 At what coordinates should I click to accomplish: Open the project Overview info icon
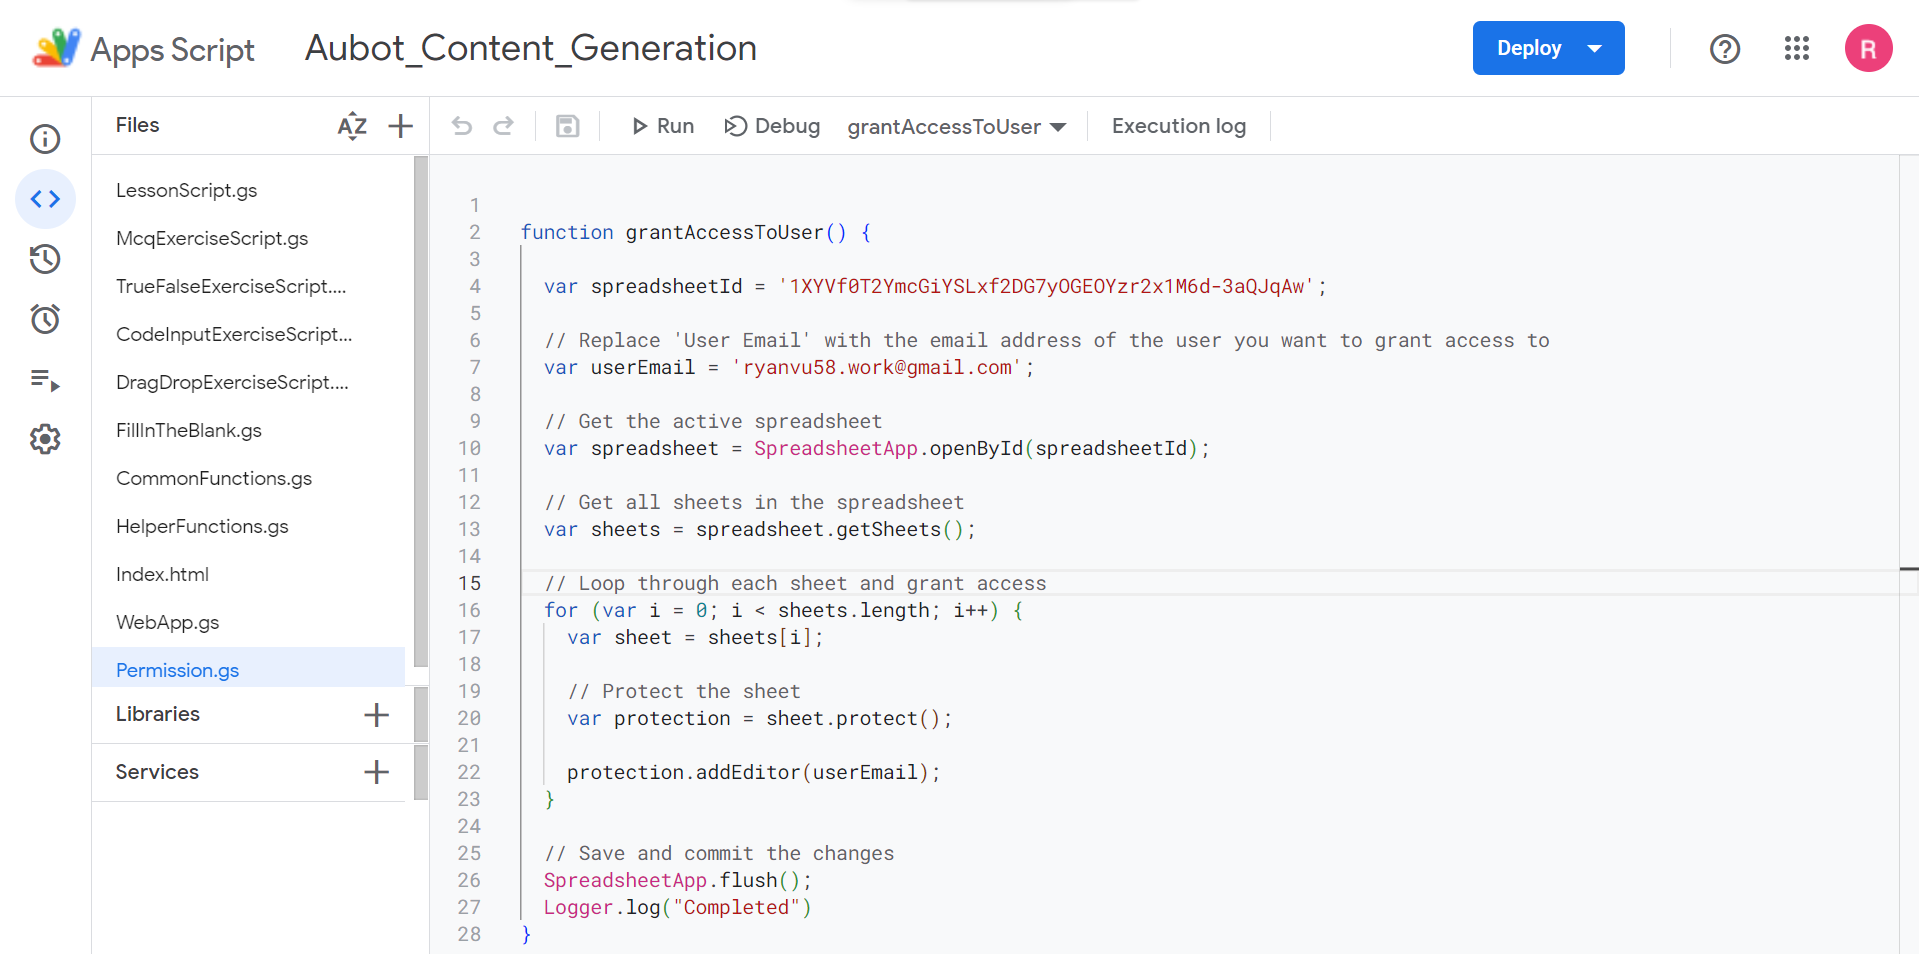[x=45, y=139]
